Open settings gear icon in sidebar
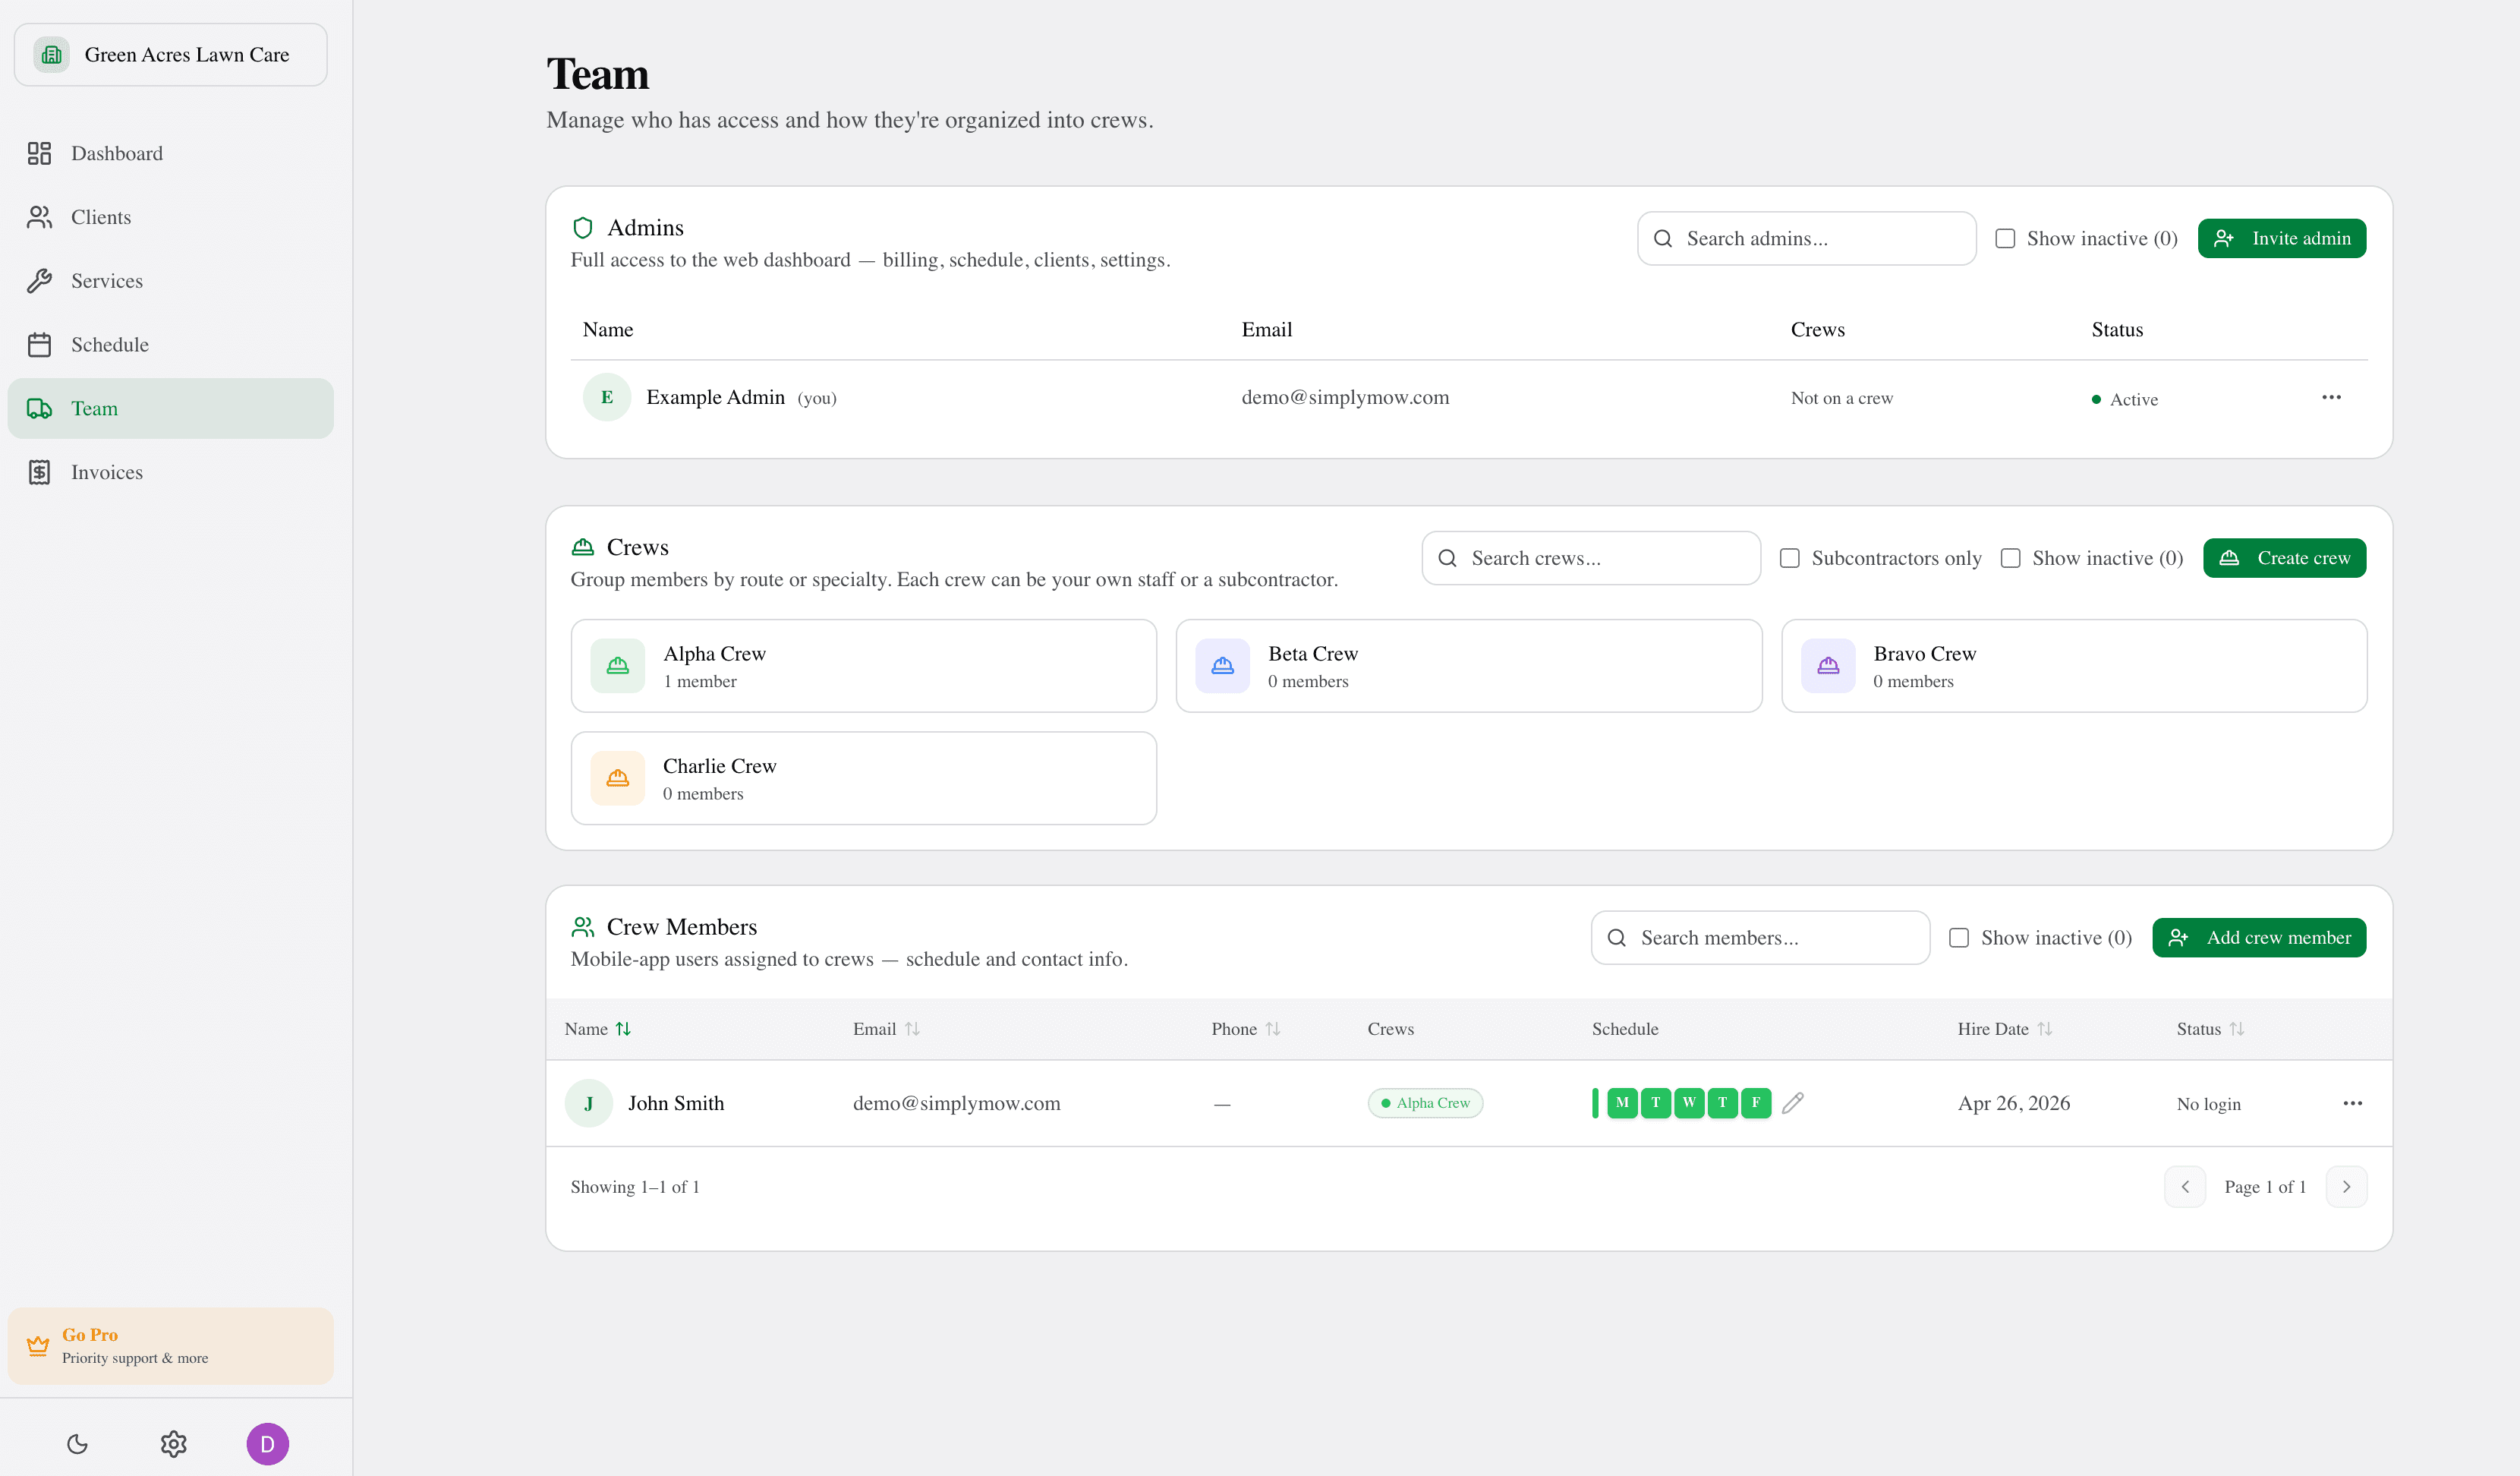Image resolution: width=2520 pixels, height=1476 pixels. point(173,1443)
